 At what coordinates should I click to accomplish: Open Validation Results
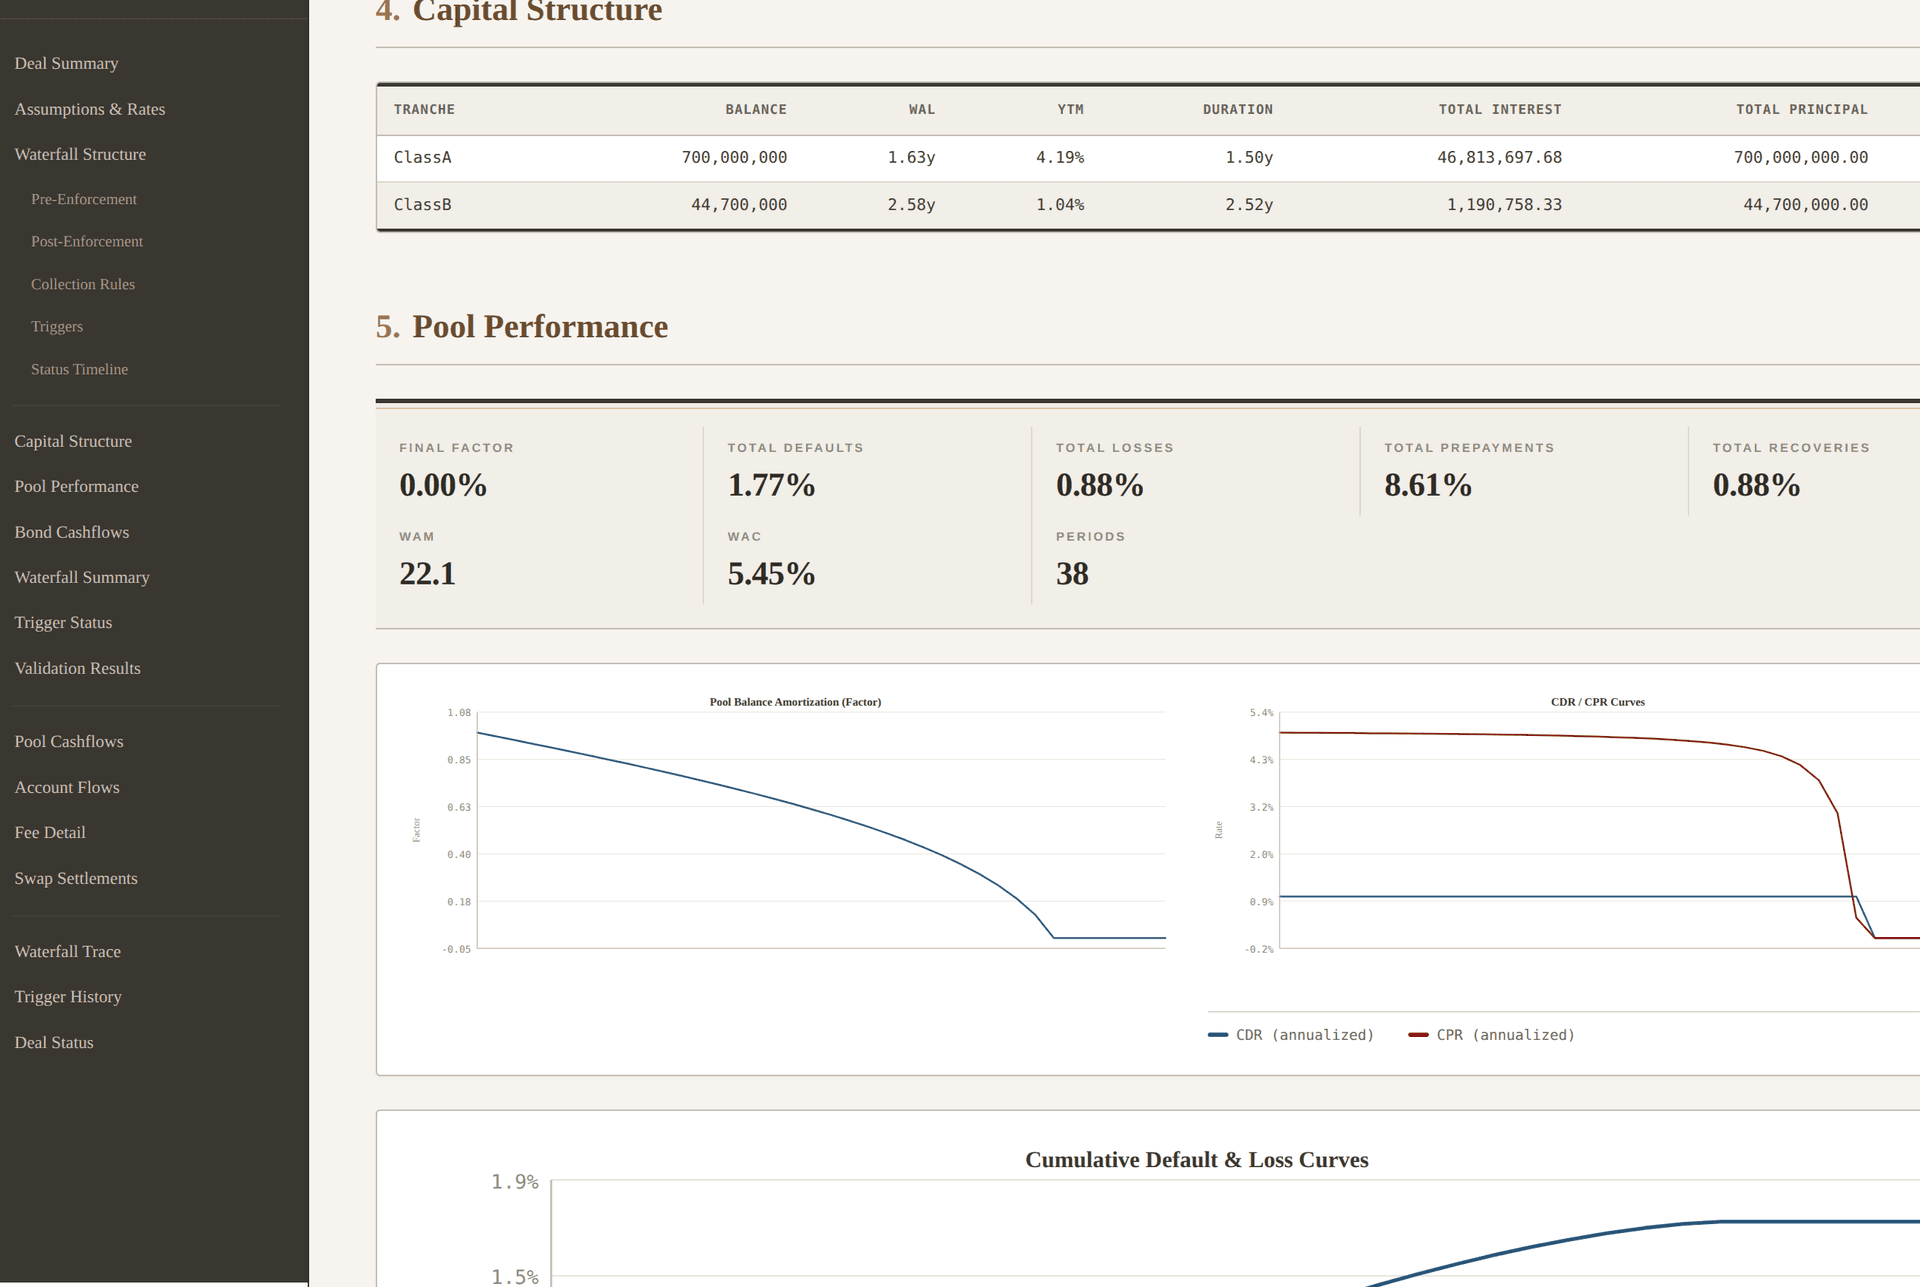pos(77,668)
